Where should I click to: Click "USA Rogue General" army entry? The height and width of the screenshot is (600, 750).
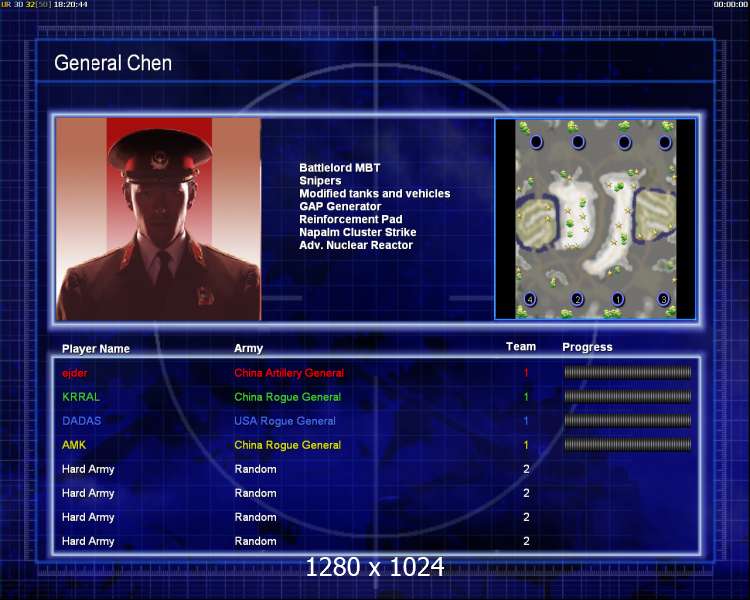click(x=285, y=421)
